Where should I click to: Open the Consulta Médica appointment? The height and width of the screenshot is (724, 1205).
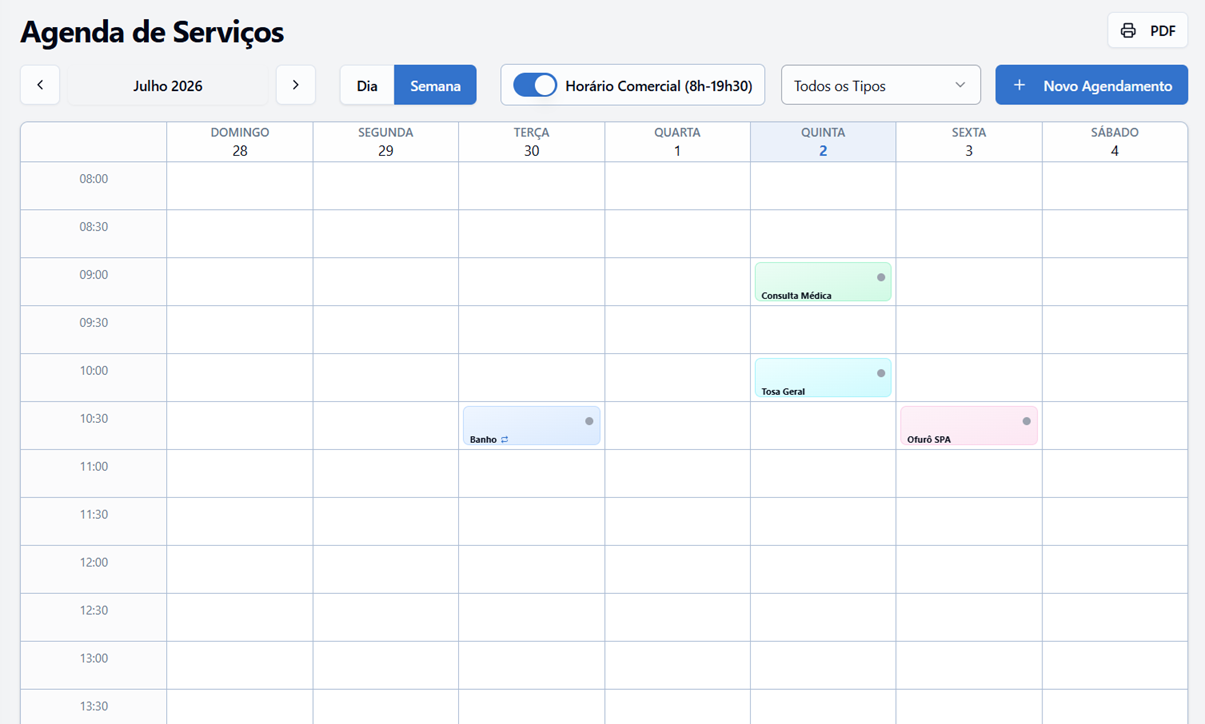point(823,282)
